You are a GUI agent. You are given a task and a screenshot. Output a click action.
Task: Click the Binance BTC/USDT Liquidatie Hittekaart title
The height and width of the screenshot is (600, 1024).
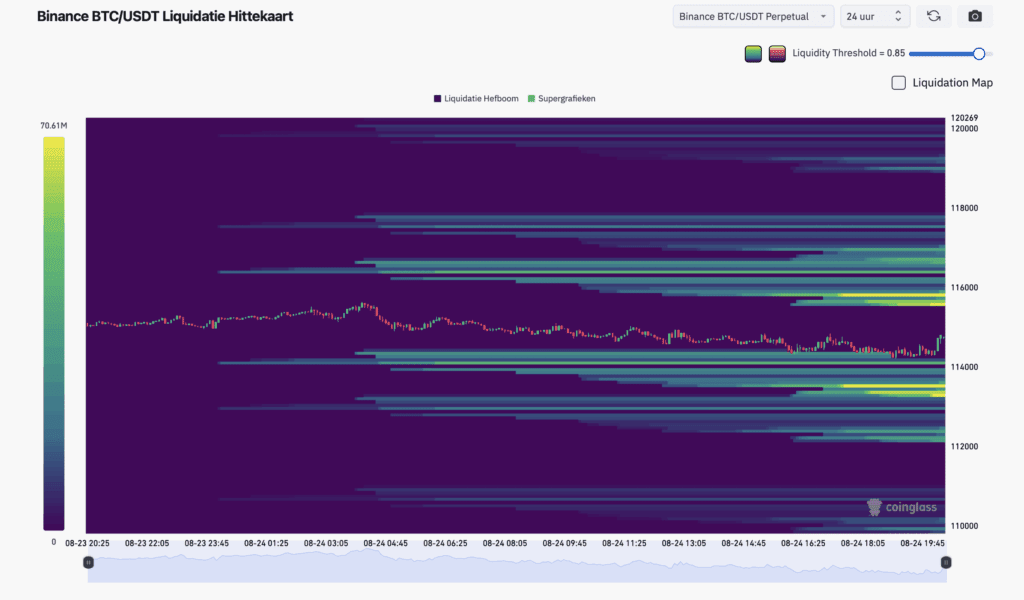point(166,17)
